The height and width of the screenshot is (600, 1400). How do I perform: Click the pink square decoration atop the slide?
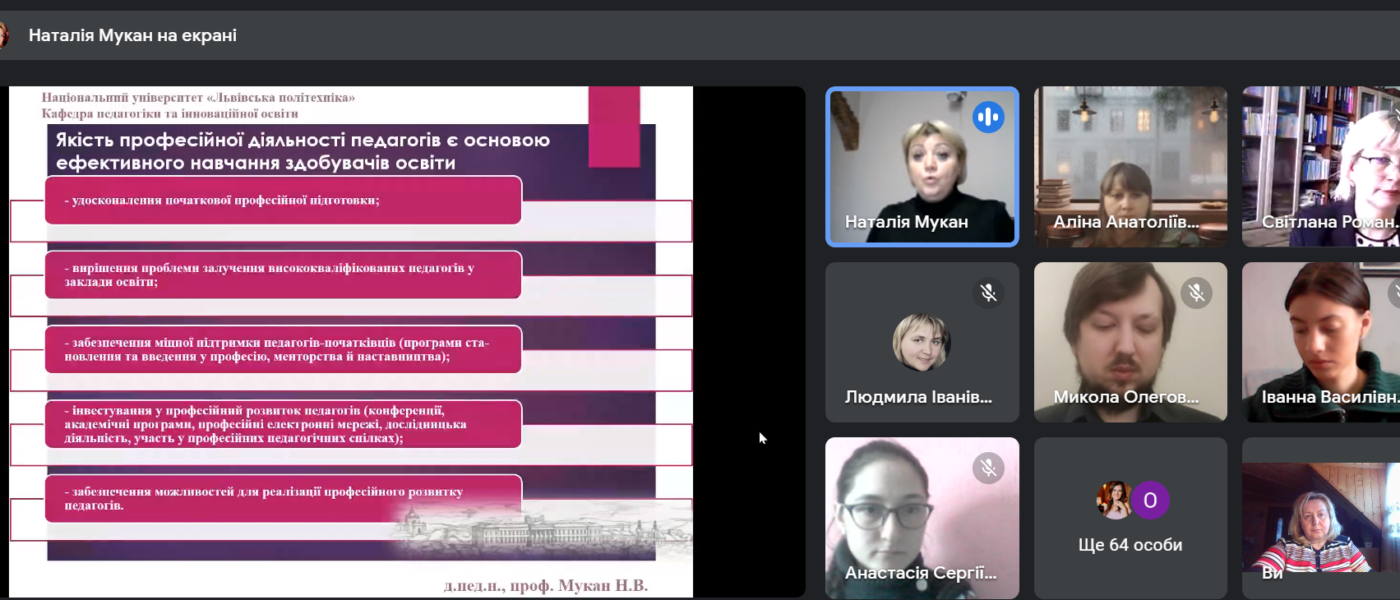pos(614,125)
